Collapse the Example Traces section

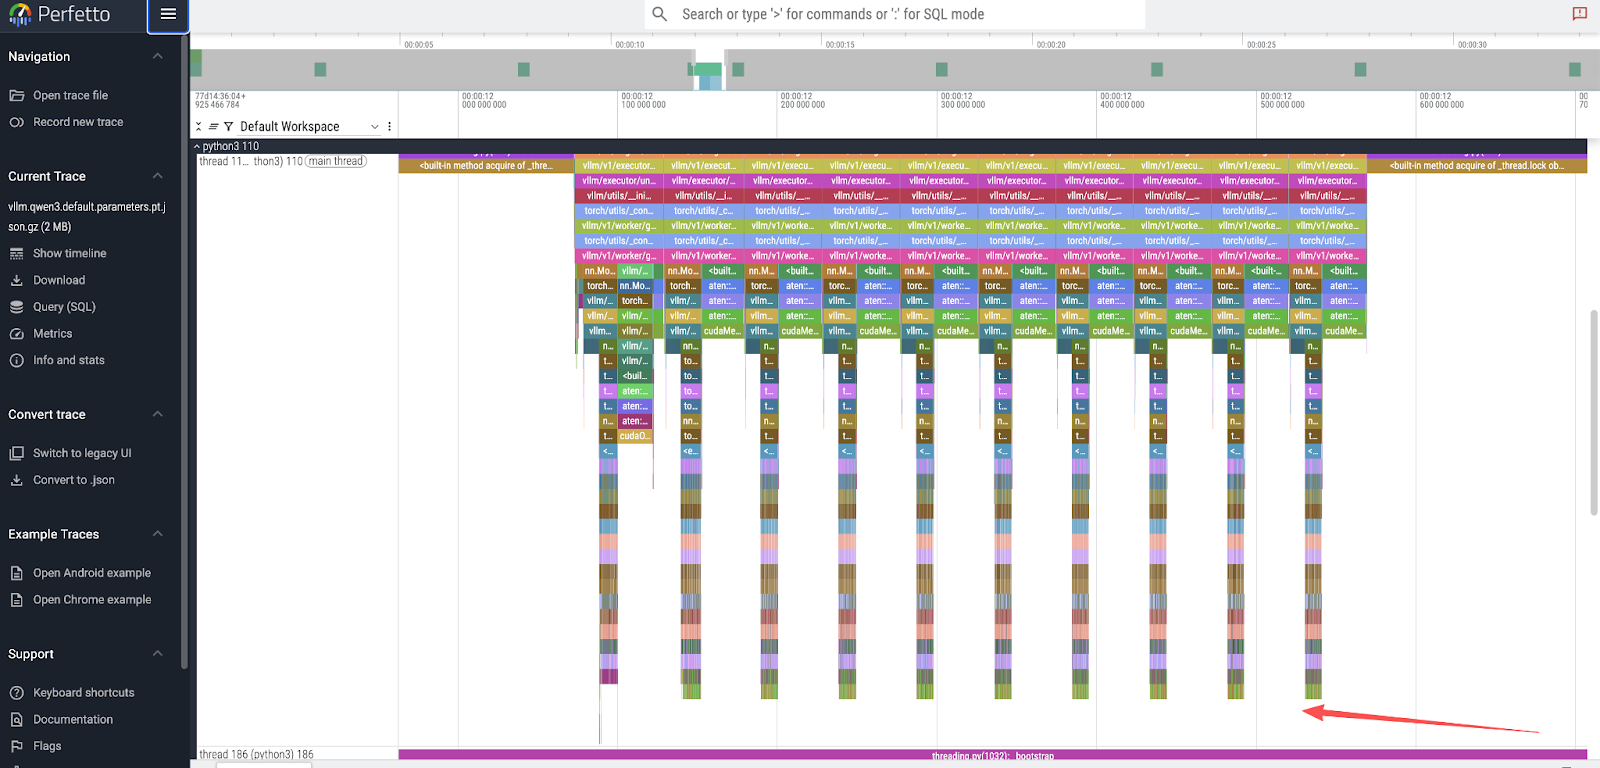click(157, 534)
